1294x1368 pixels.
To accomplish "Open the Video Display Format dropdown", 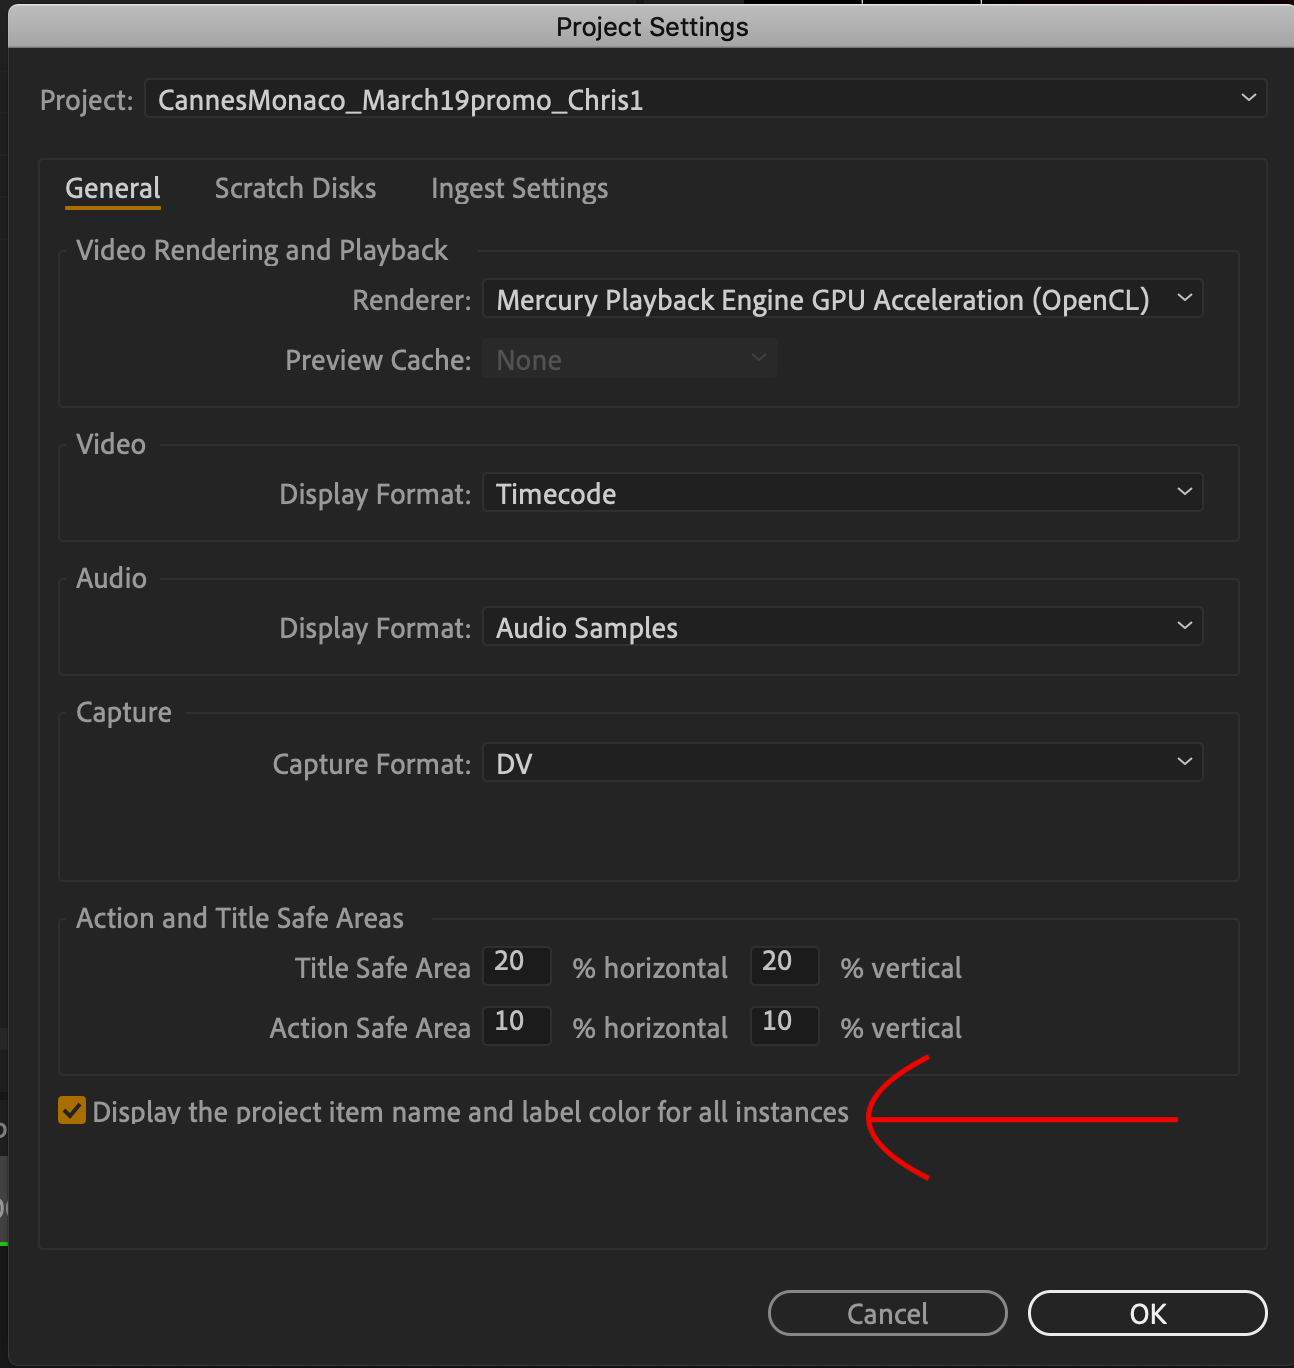I will coord(843,493).
